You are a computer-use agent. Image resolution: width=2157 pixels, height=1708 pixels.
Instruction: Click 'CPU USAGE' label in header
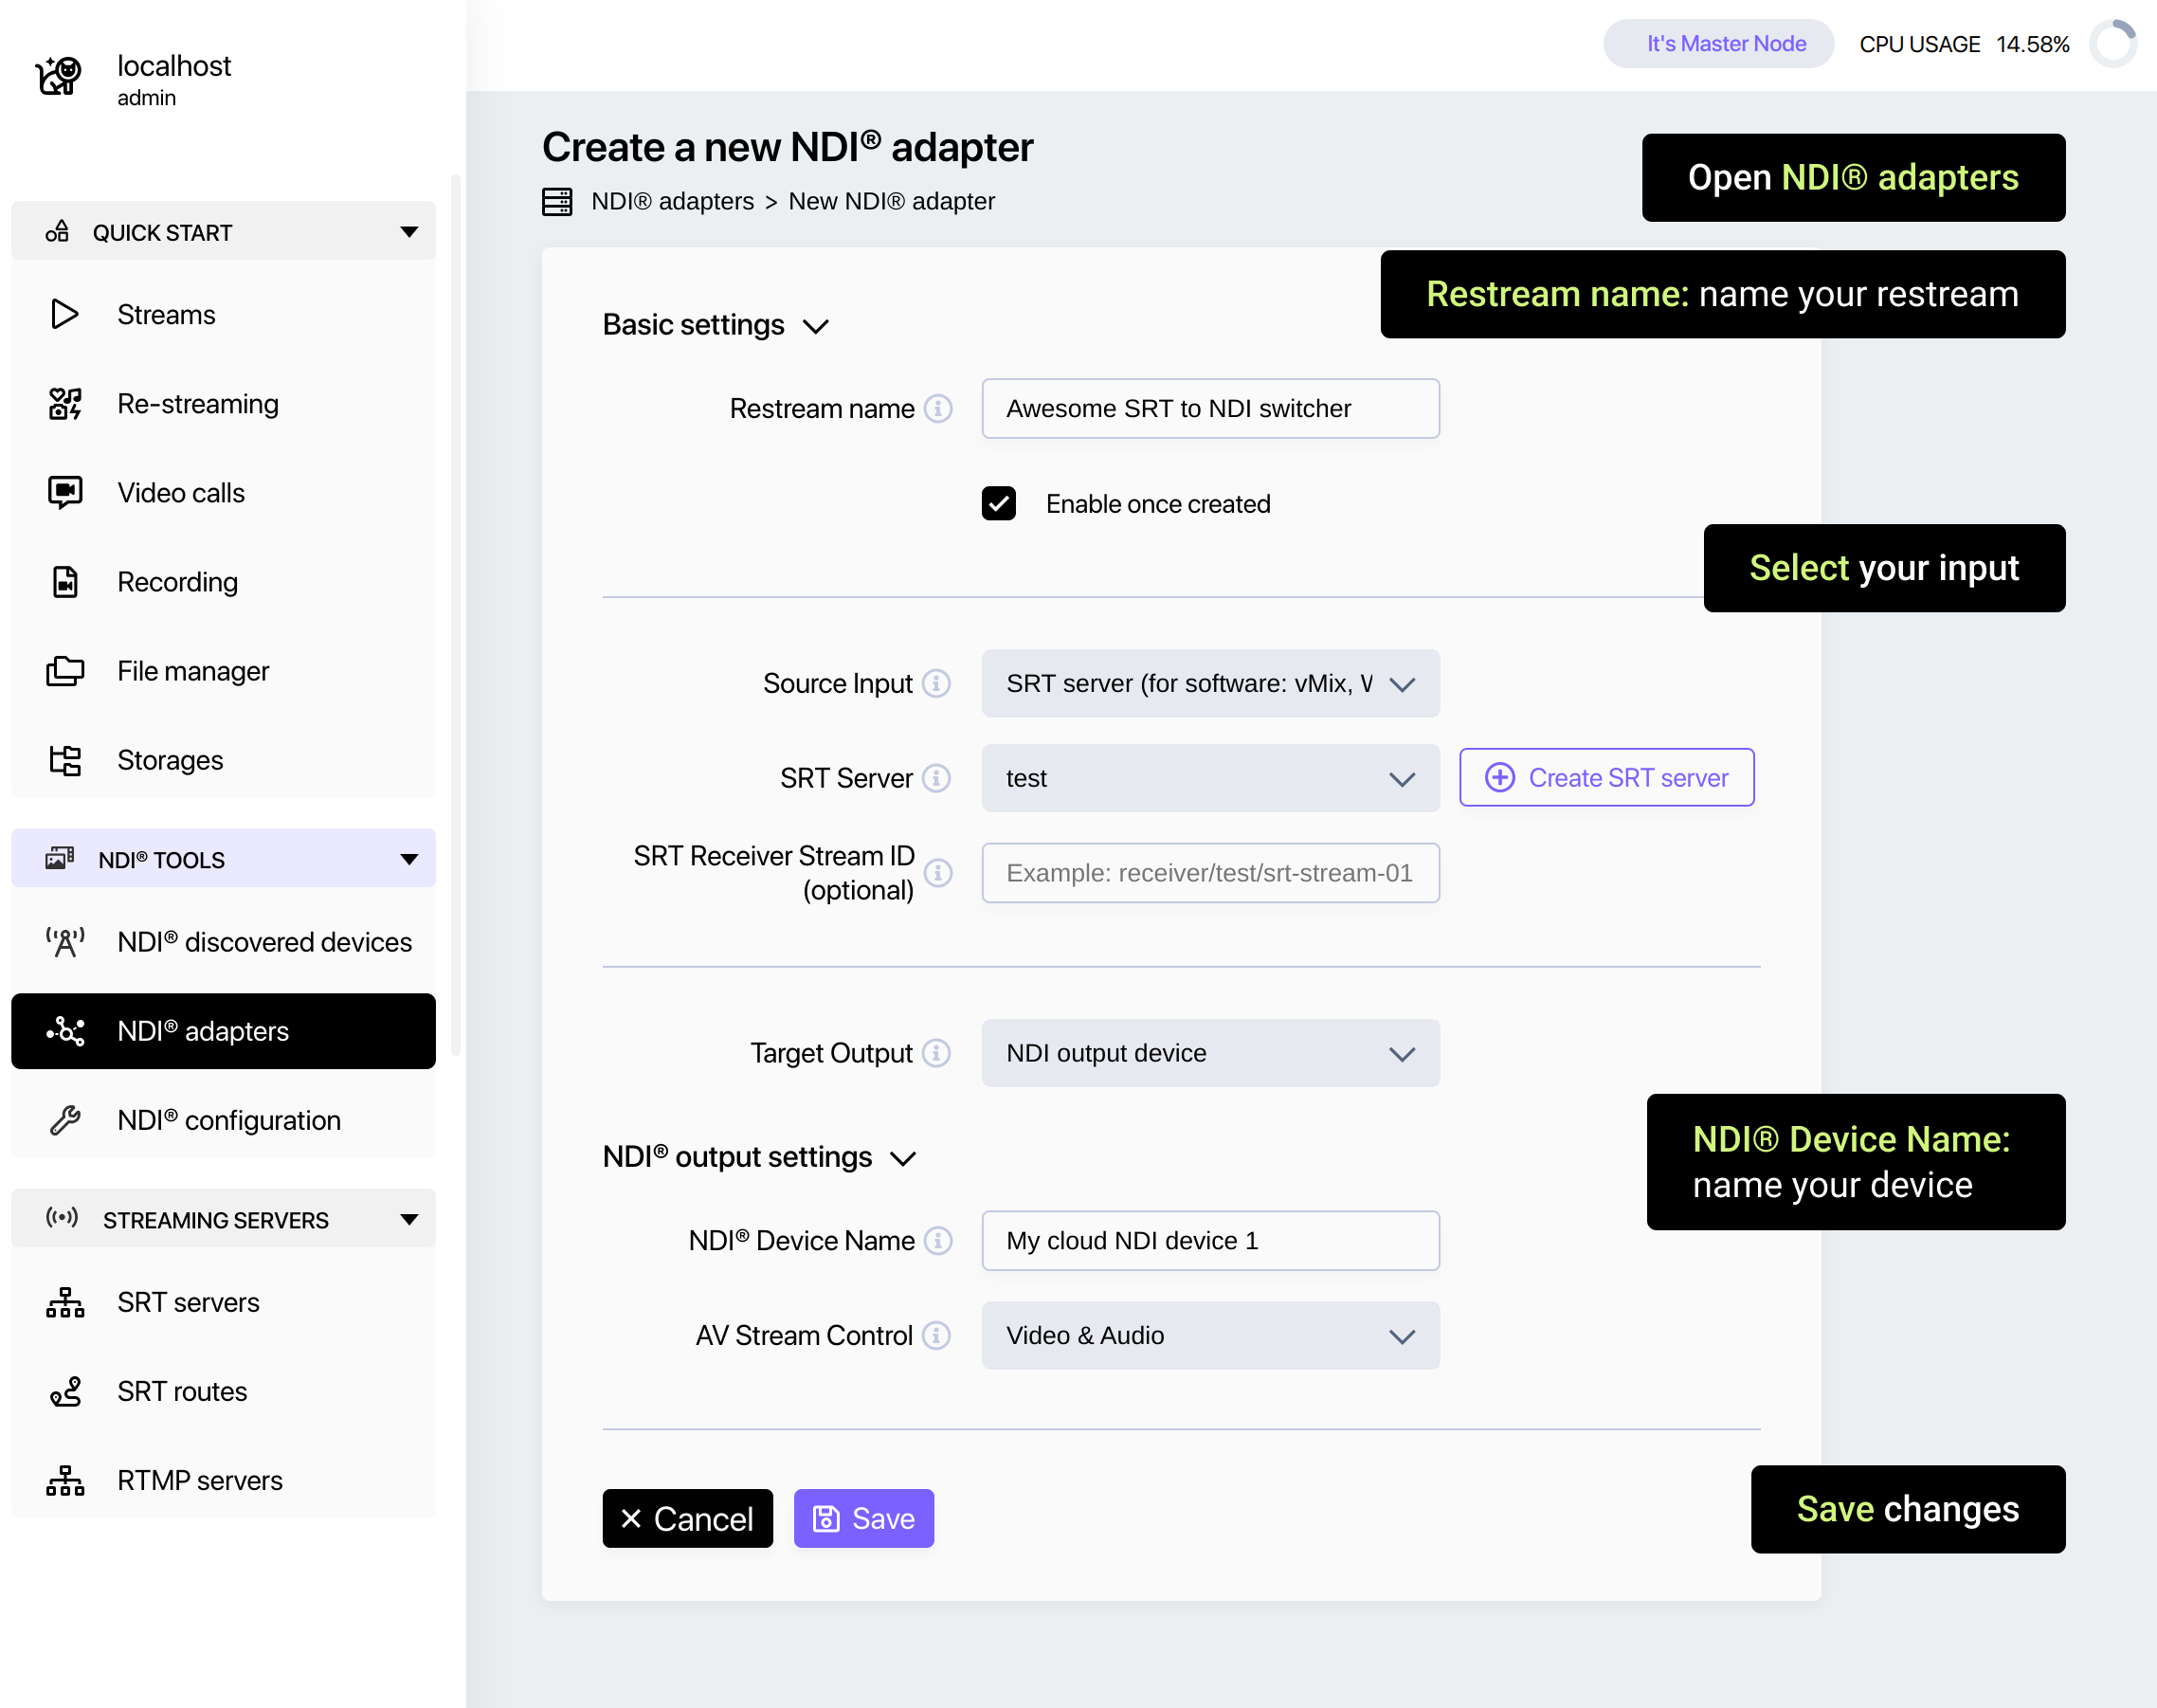click(1919, 44)
